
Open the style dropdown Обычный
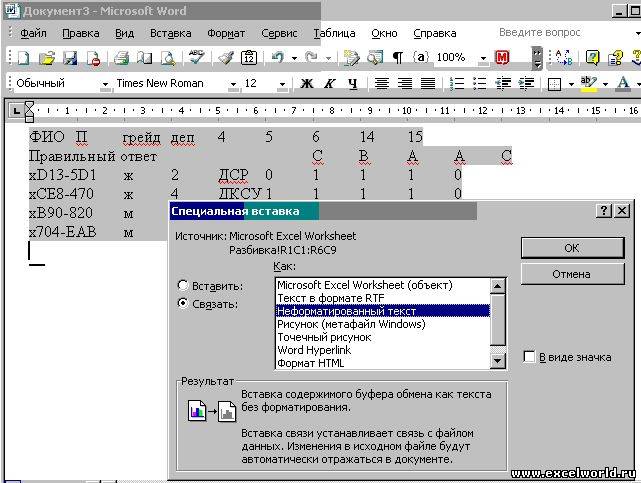click(105, 84)
